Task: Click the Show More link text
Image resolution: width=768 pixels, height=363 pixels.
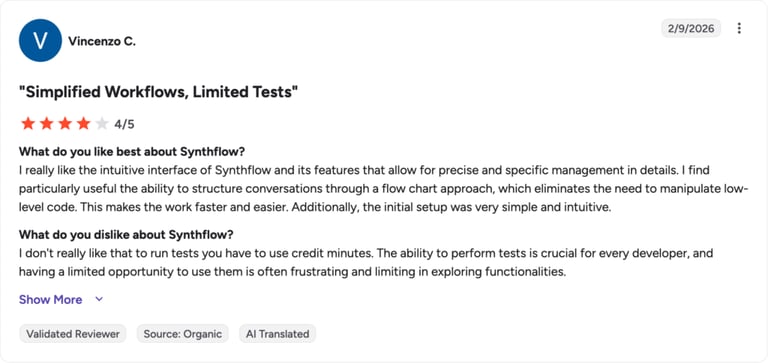Action: click(50, 299)
